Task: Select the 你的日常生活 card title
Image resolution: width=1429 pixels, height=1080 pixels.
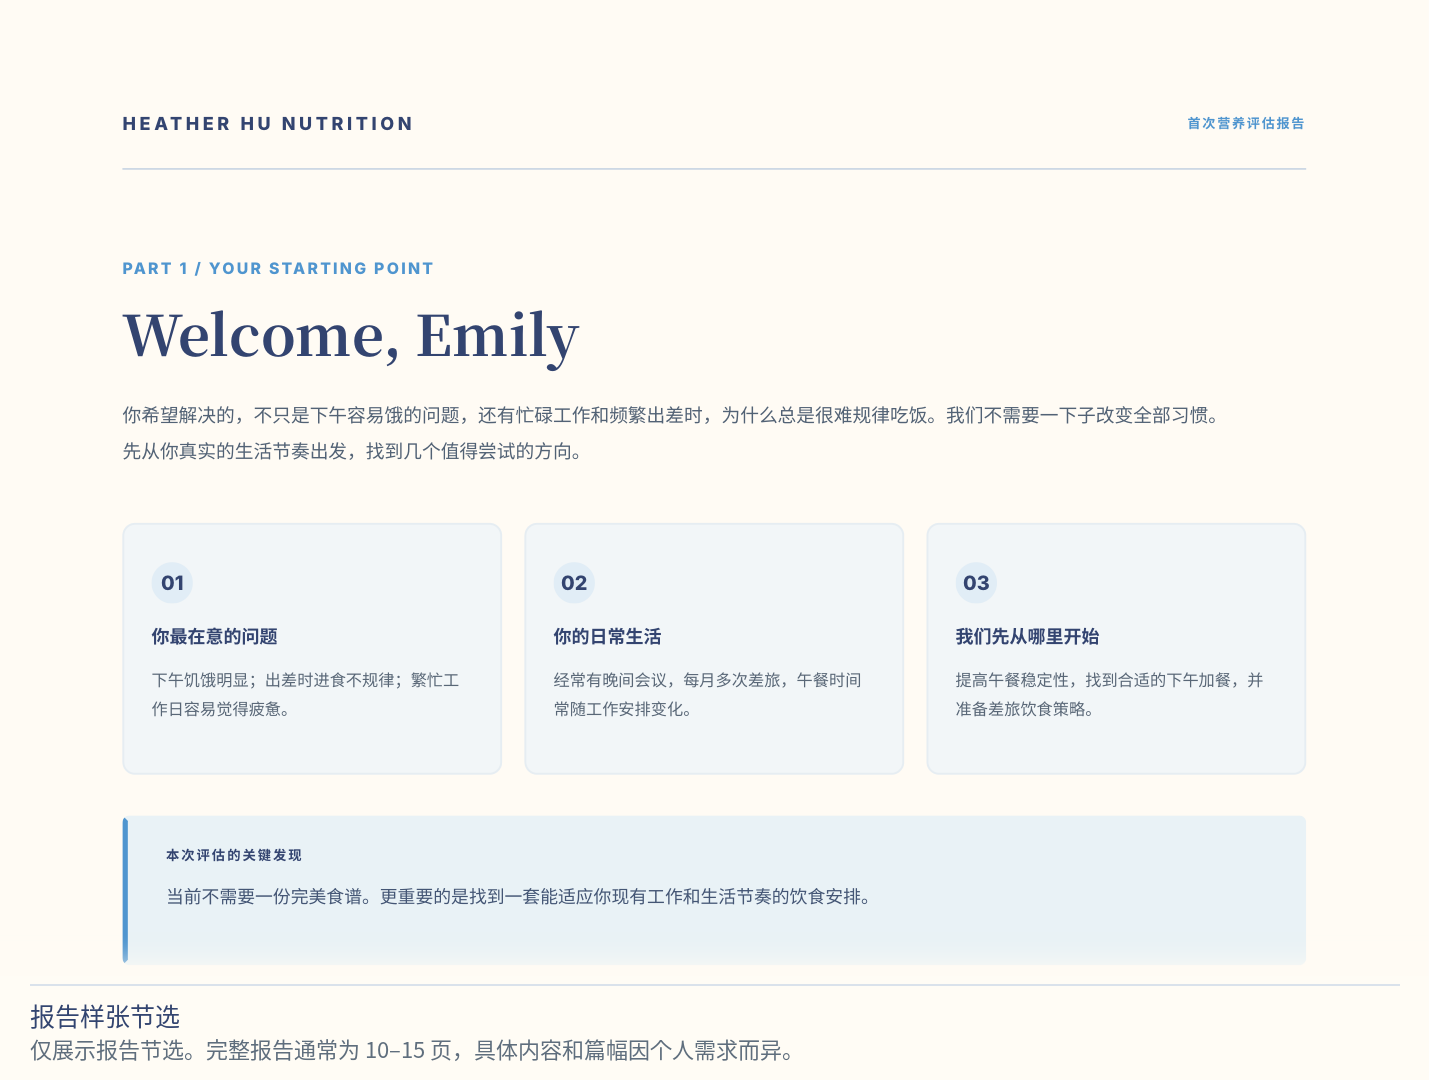Action: pyautogui.click(x=607, y=636)
